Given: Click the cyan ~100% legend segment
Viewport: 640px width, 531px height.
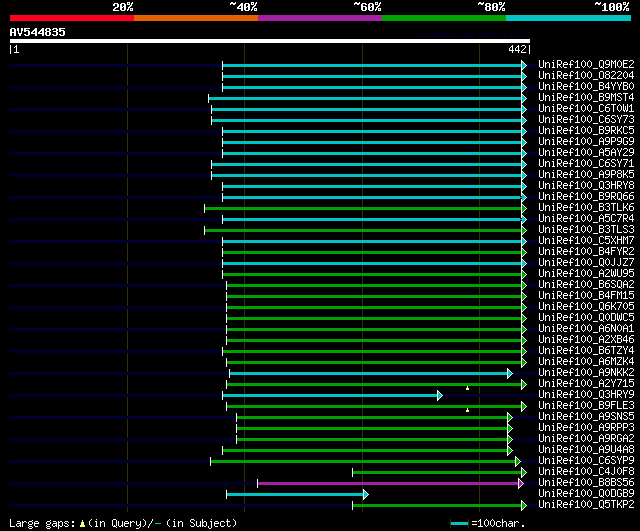Looking at the screenshot, I should tap(569, 18).
